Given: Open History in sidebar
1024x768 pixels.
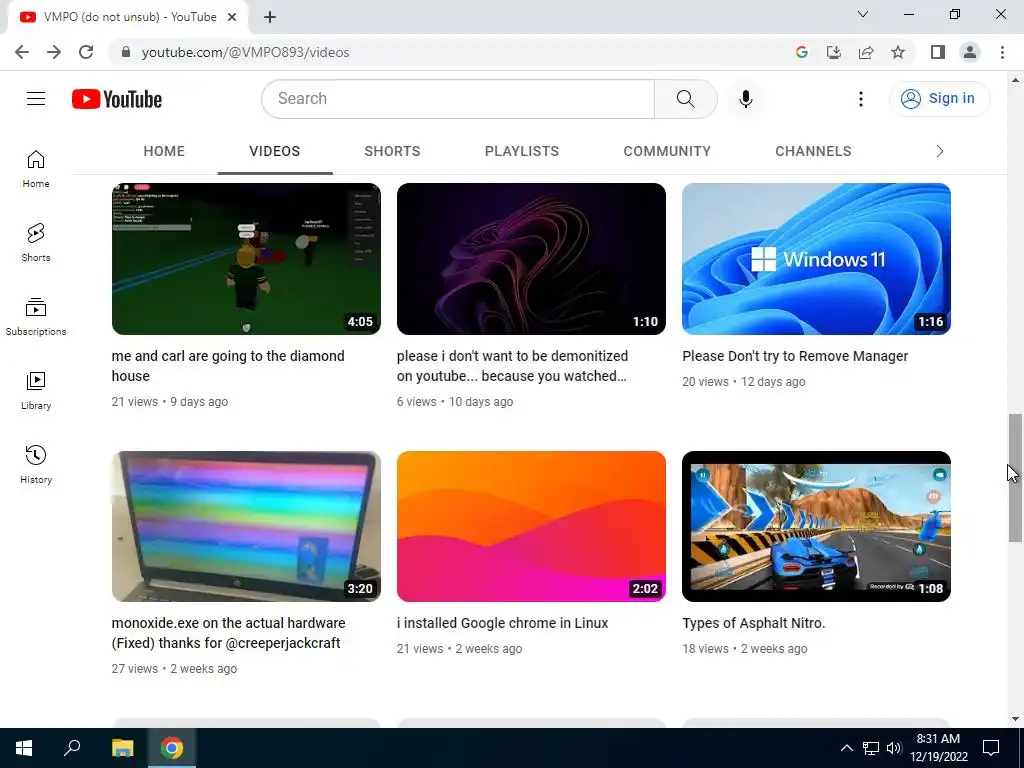Looking at the screenshot, I should click(x=36, y=464).
